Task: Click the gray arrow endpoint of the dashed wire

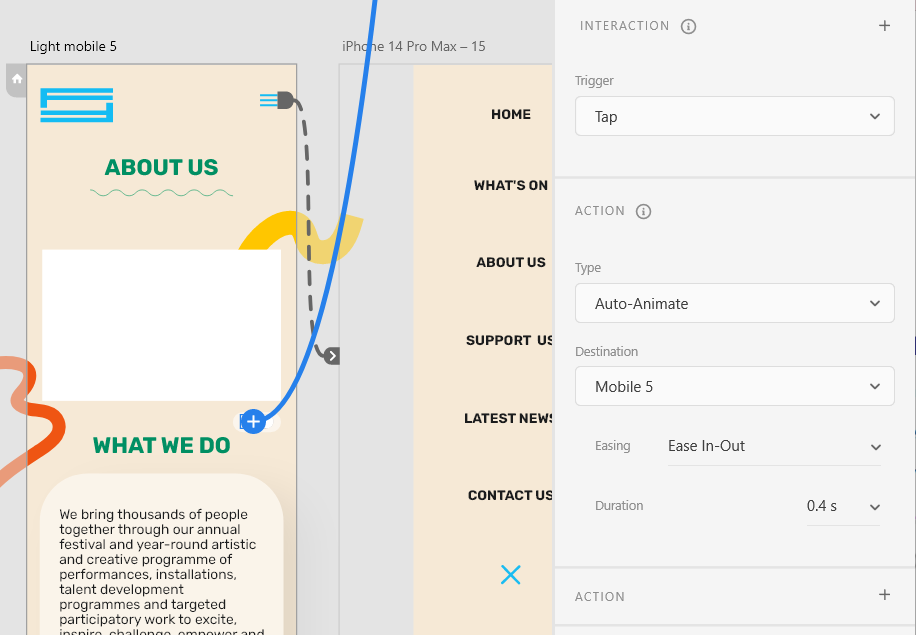Action: click(332, 356)
